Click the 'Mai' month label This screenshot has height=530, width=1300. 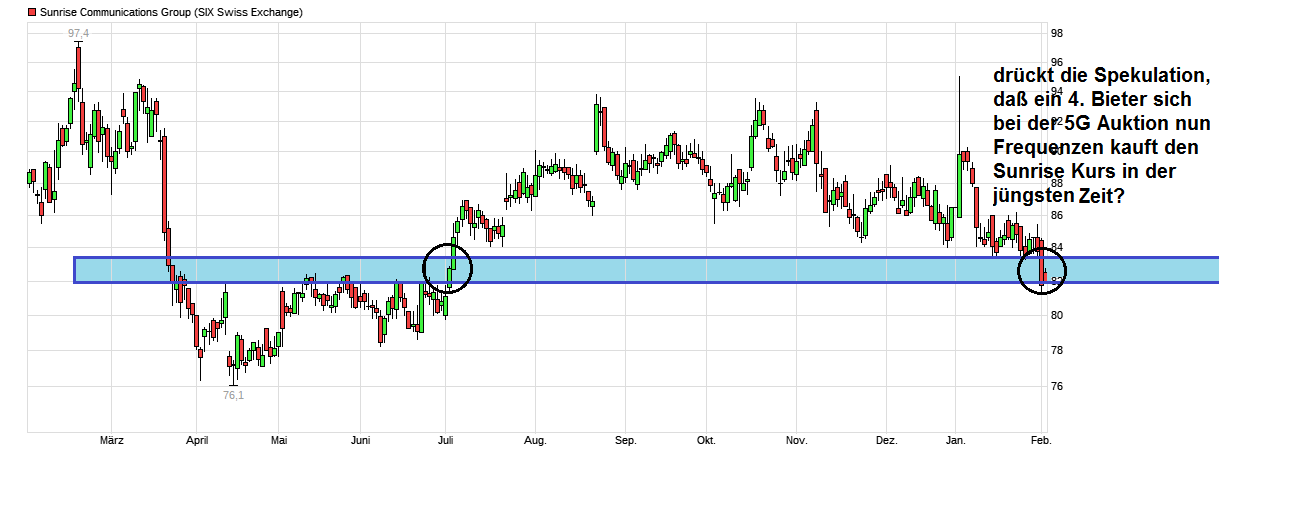(280, 440)
